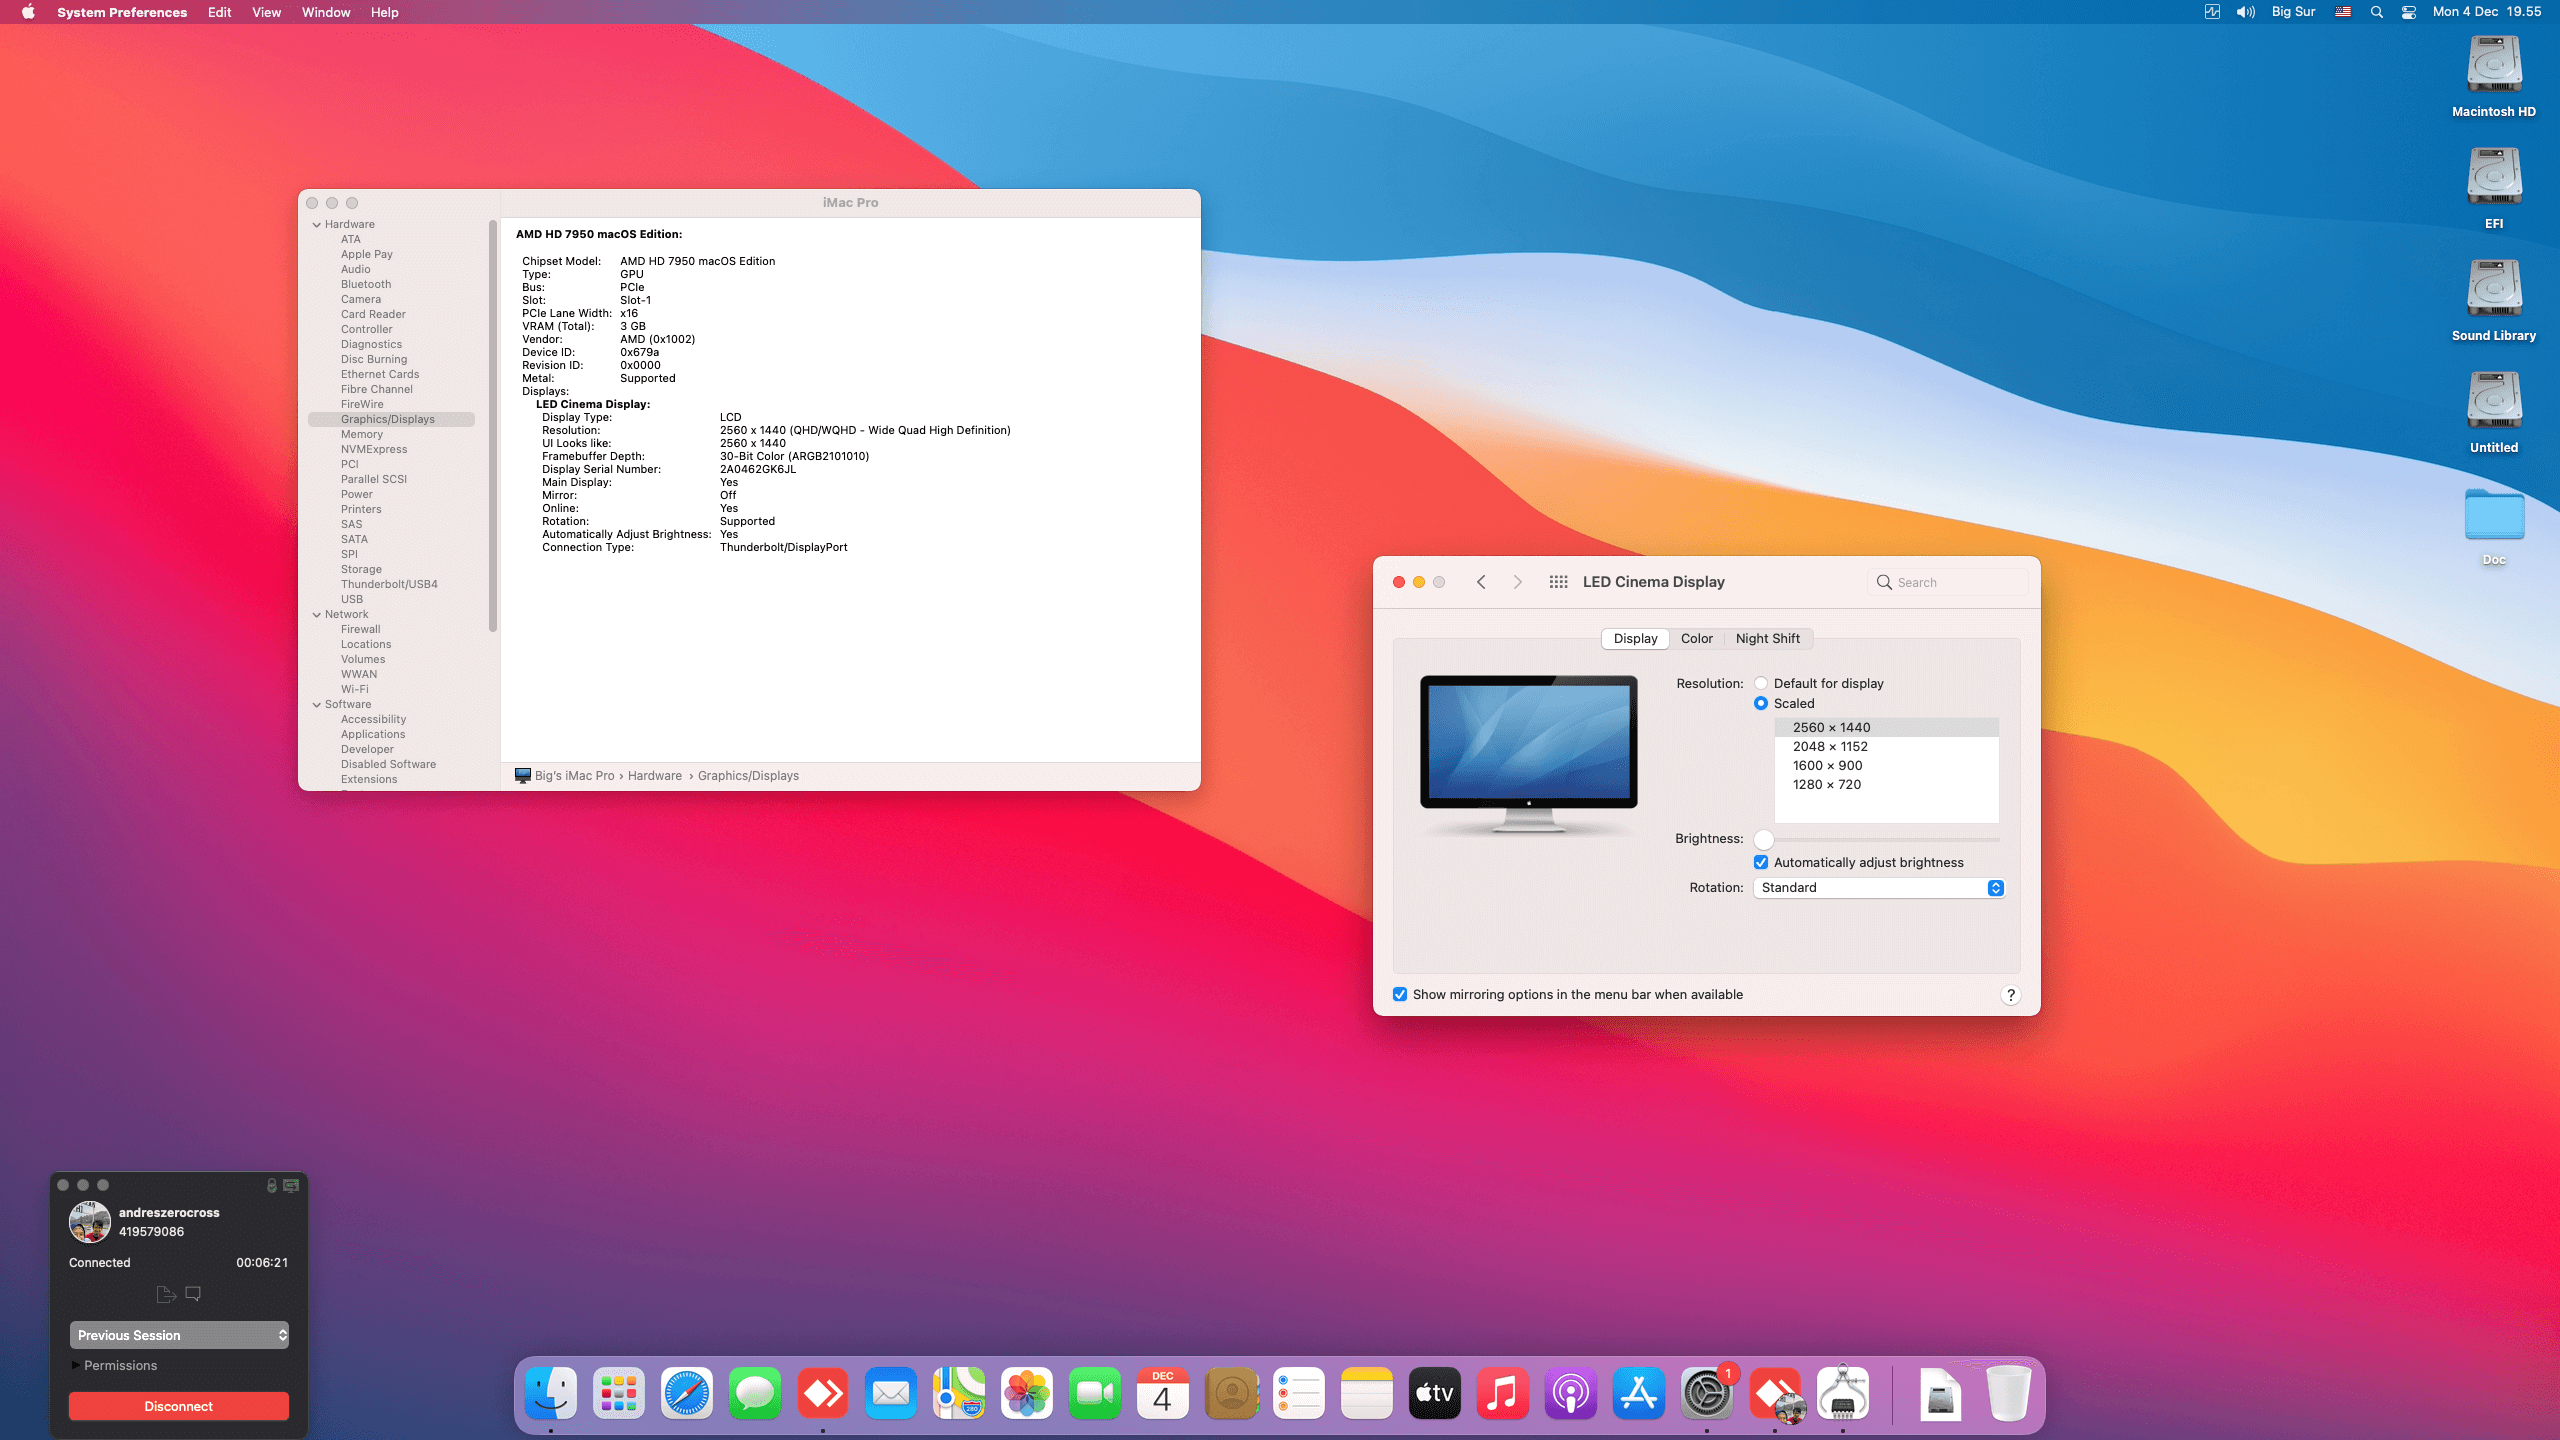
Task: Open the Rotation Standard dropdown
Action: point(1879,888)
